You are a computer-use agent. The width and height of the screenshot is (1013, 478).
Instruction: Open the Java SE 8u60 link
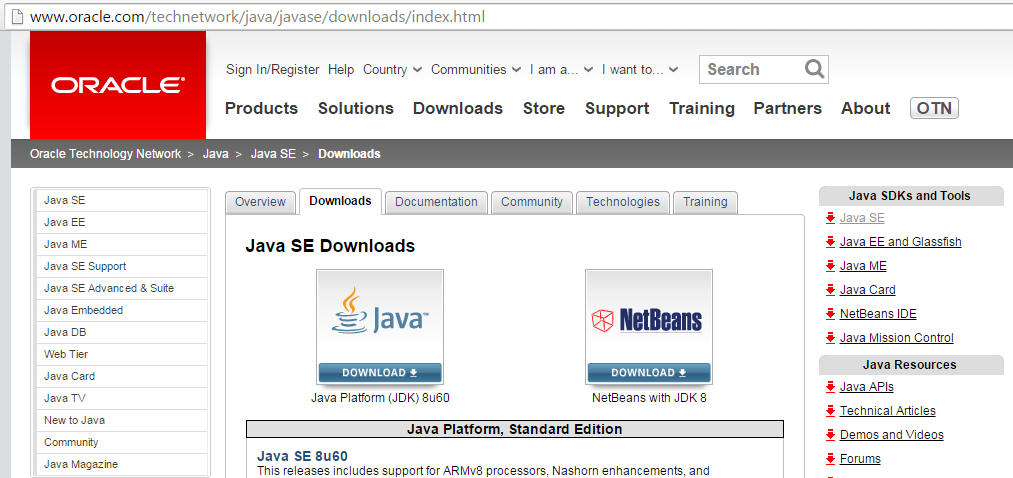pyautogui.click(x=302, y=456)
